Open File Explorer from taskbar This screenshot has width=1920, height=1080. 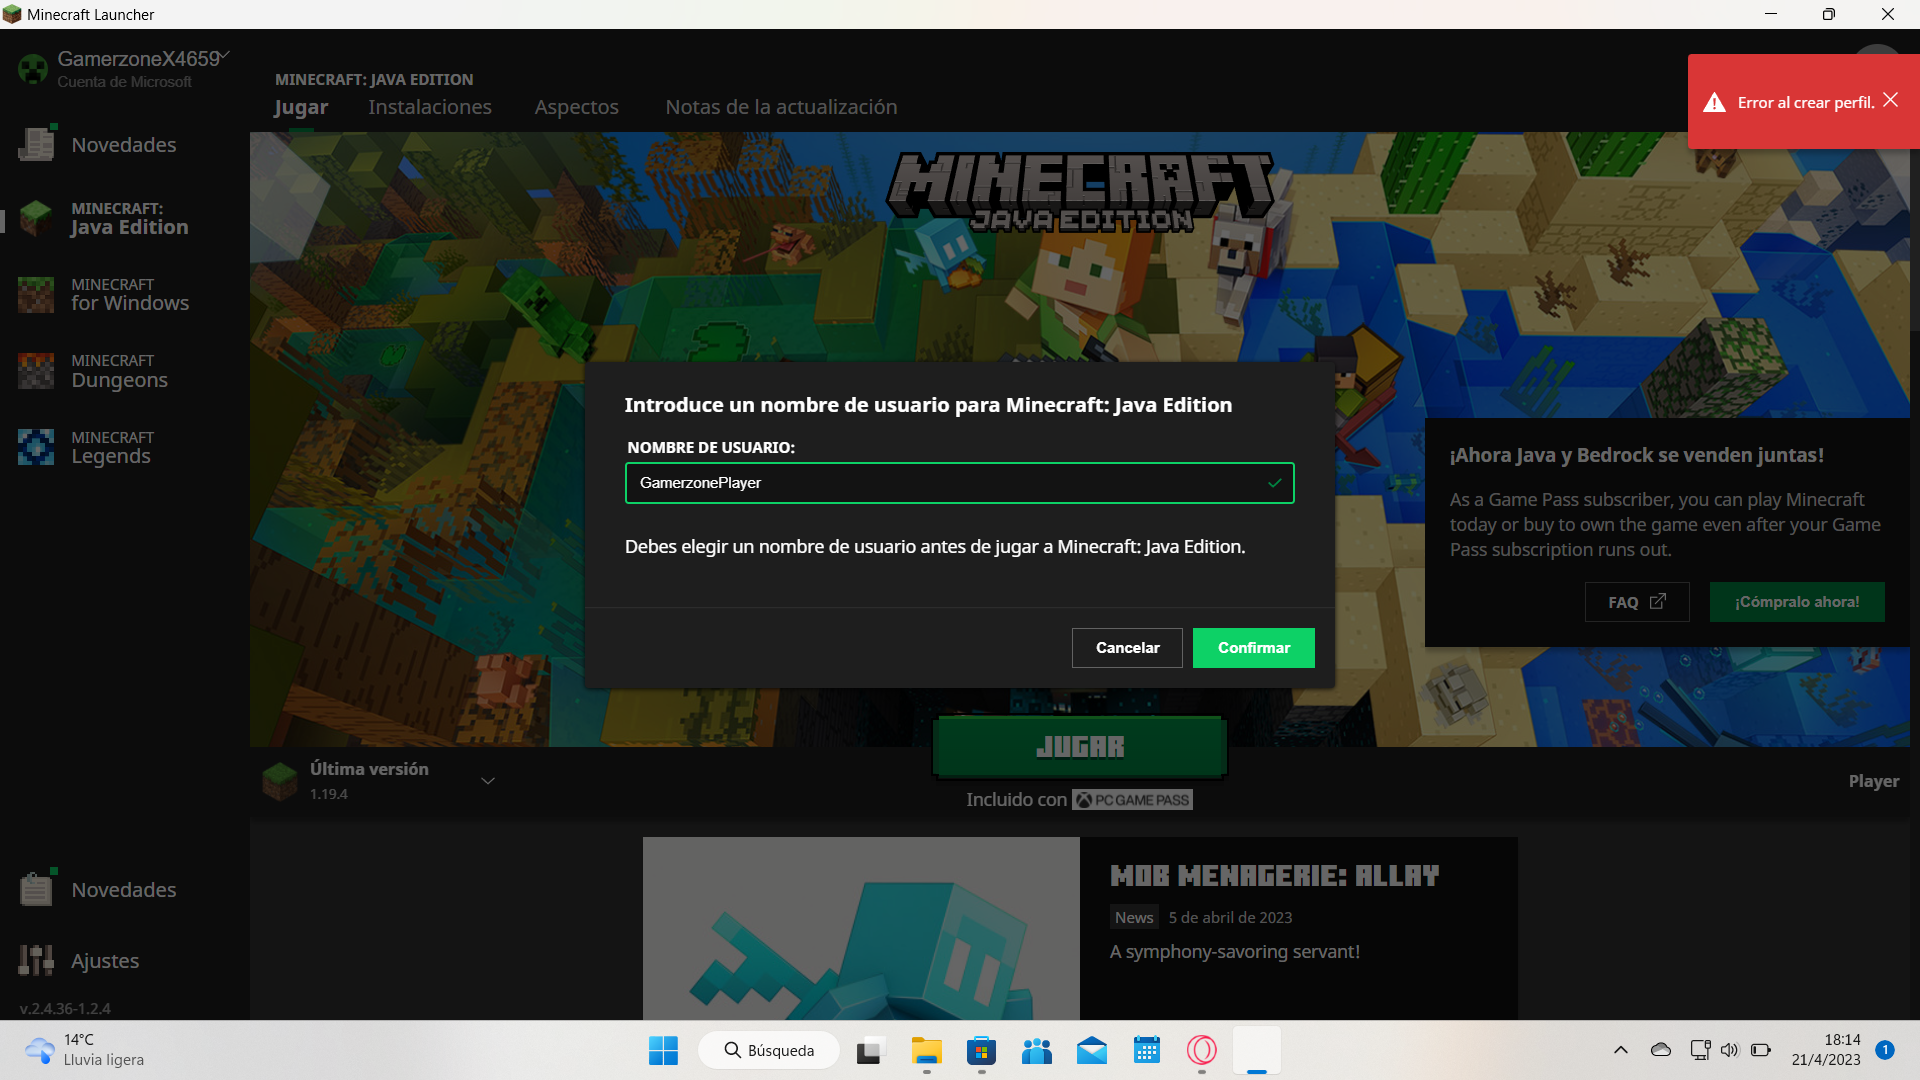pos(926,1051)
